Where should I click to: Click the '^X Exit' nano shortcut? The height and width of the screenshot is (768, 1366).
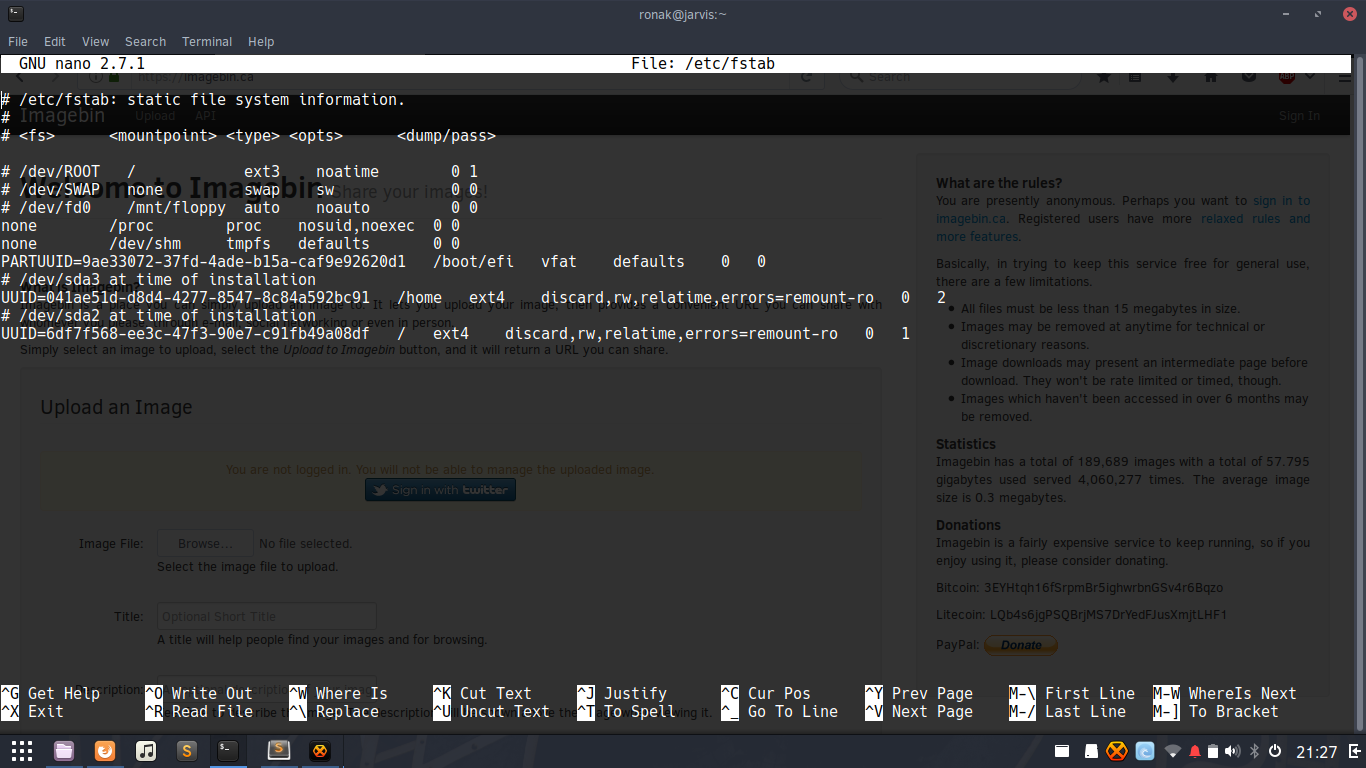(32, 712)
